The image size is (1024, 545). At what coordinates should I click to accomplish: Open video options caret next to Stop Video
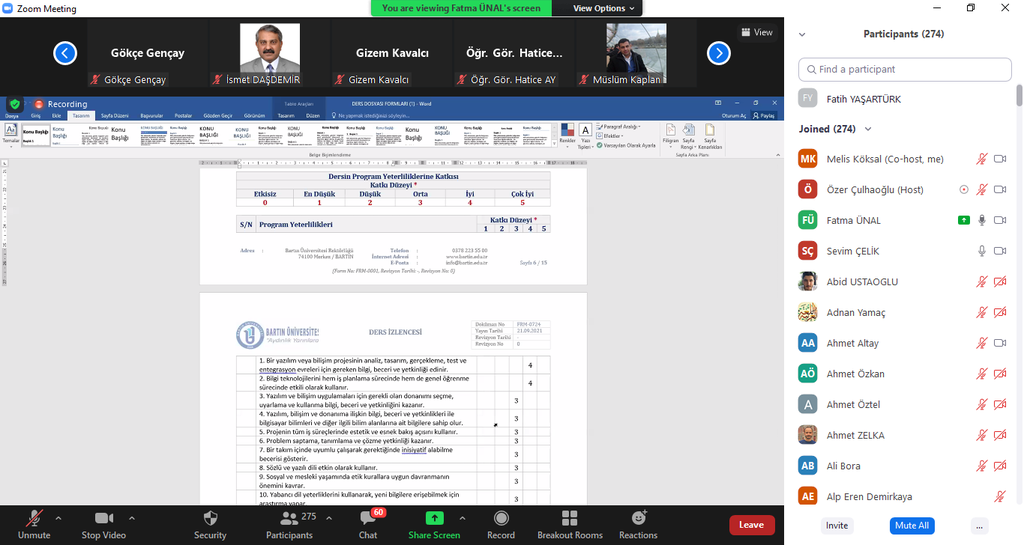(x=131, y=518)
